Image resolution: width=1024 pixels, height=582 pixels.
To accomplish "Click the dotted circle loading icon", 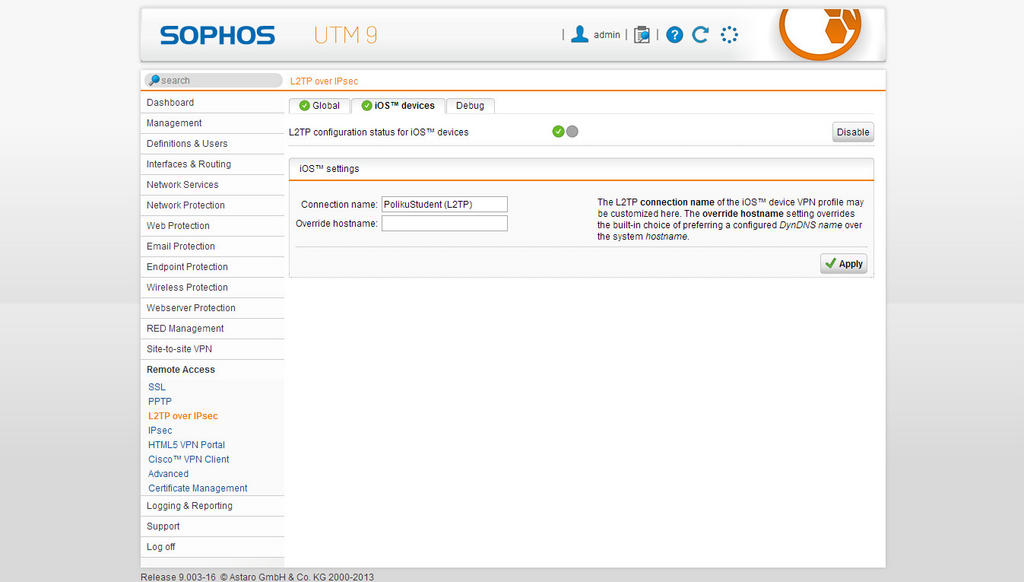I will [729, 35].
